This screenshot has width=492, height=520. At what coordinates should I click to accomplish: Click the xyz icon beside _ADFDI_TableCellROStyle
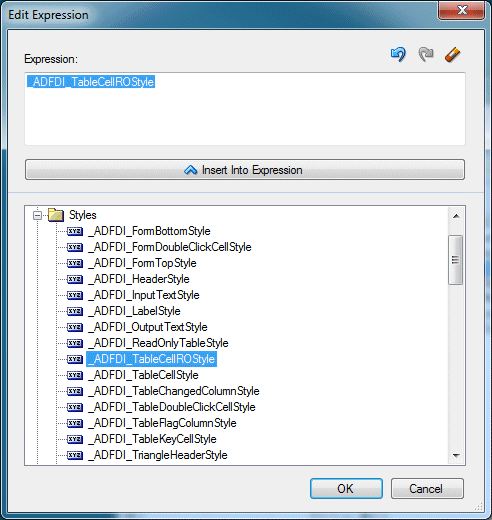(75, 359)
